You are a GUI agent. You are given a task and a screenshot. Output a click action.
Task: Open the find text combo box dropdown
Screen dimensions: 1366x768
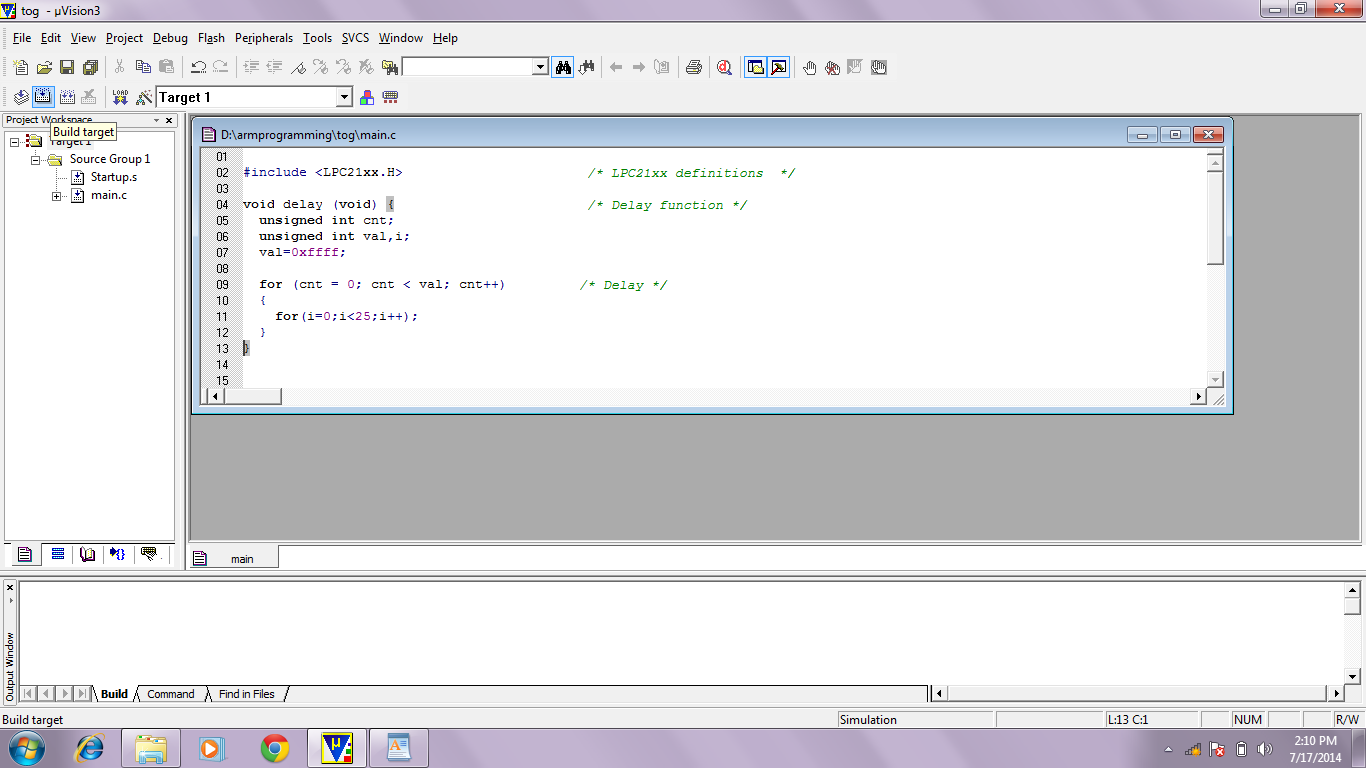pyautogui.click(x=540, y=67)
